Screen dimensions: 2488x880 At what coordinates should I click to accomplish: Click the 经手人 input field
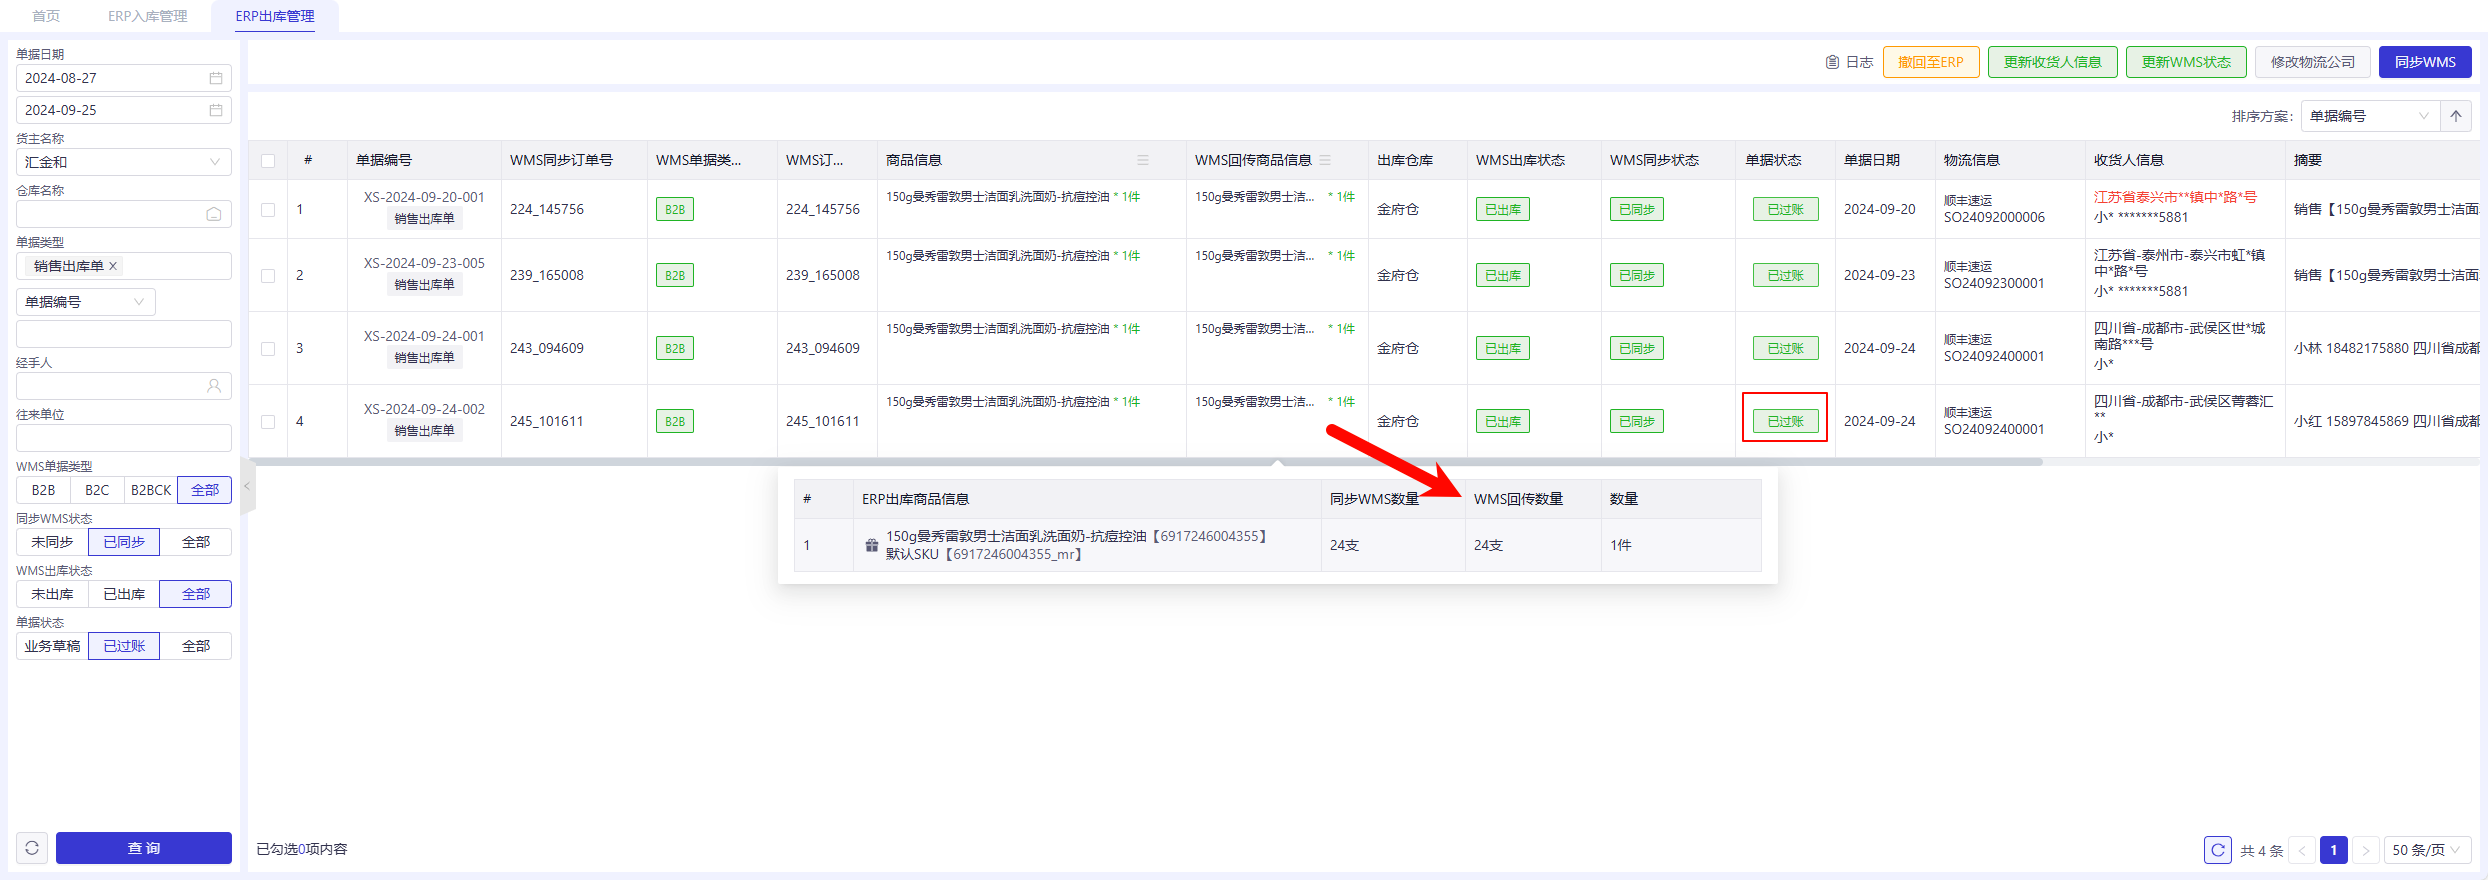[124, 386]
